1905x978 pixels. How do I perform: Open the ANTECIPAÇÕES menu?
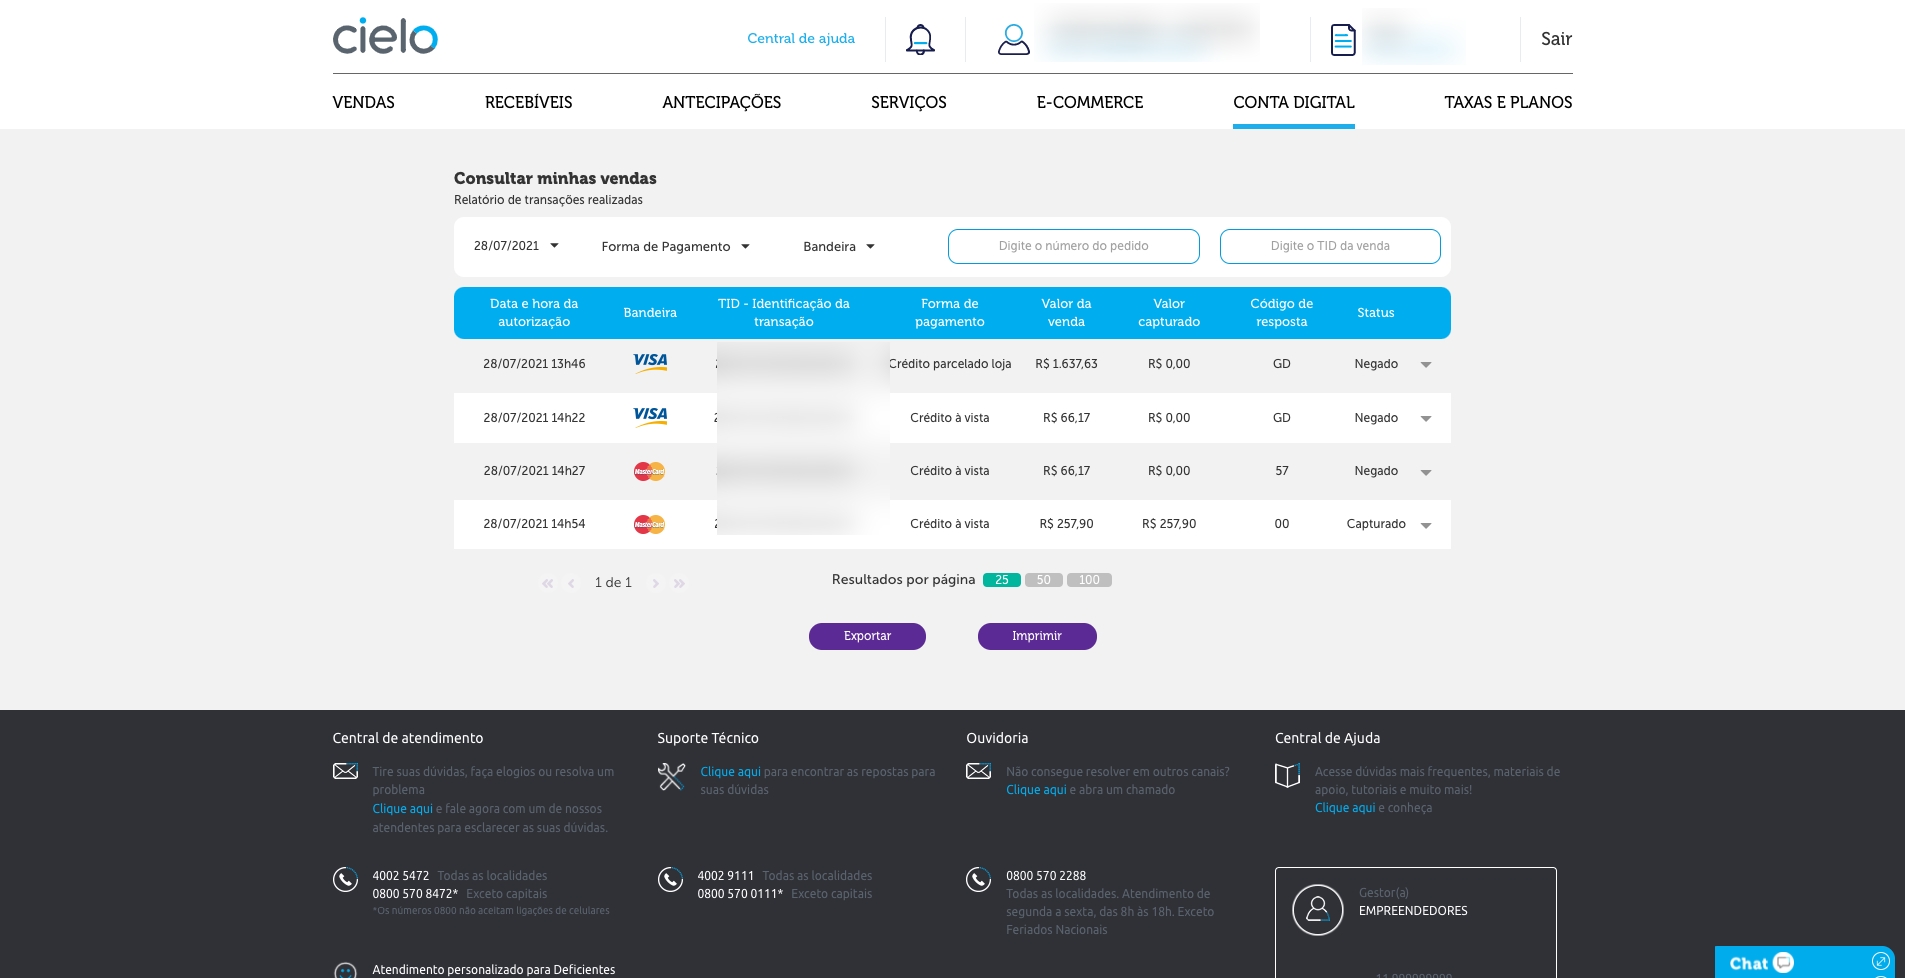click(x=721, y=102)
